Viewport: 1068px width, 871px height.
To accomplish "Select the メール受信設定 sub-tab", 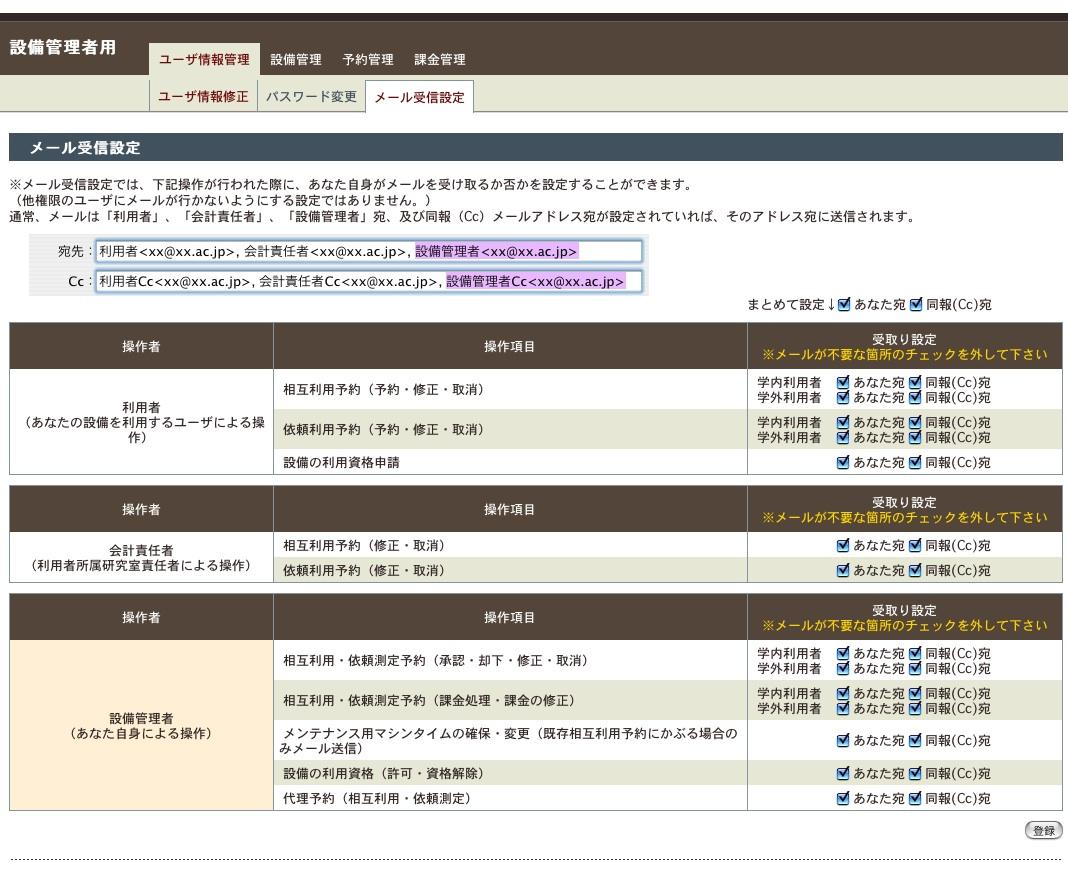I will 419,98.
